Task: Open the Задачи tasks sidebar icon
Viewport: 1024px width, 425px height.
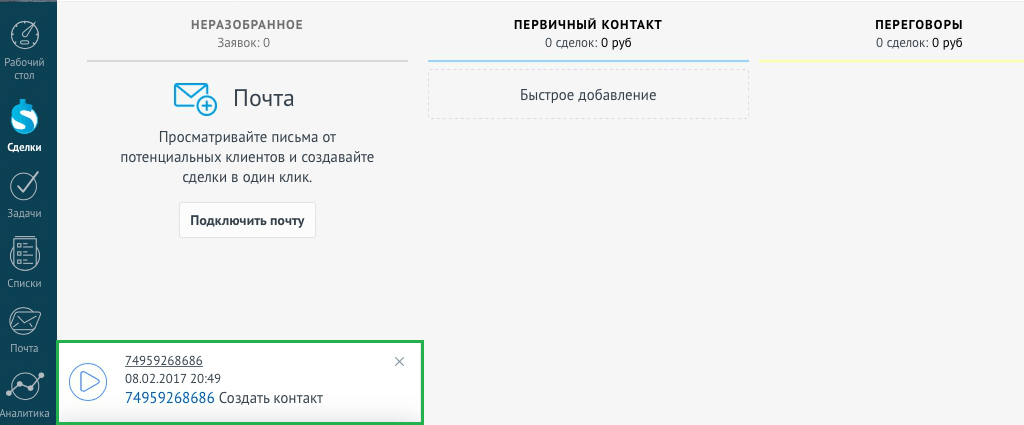Action: (24, 187)
